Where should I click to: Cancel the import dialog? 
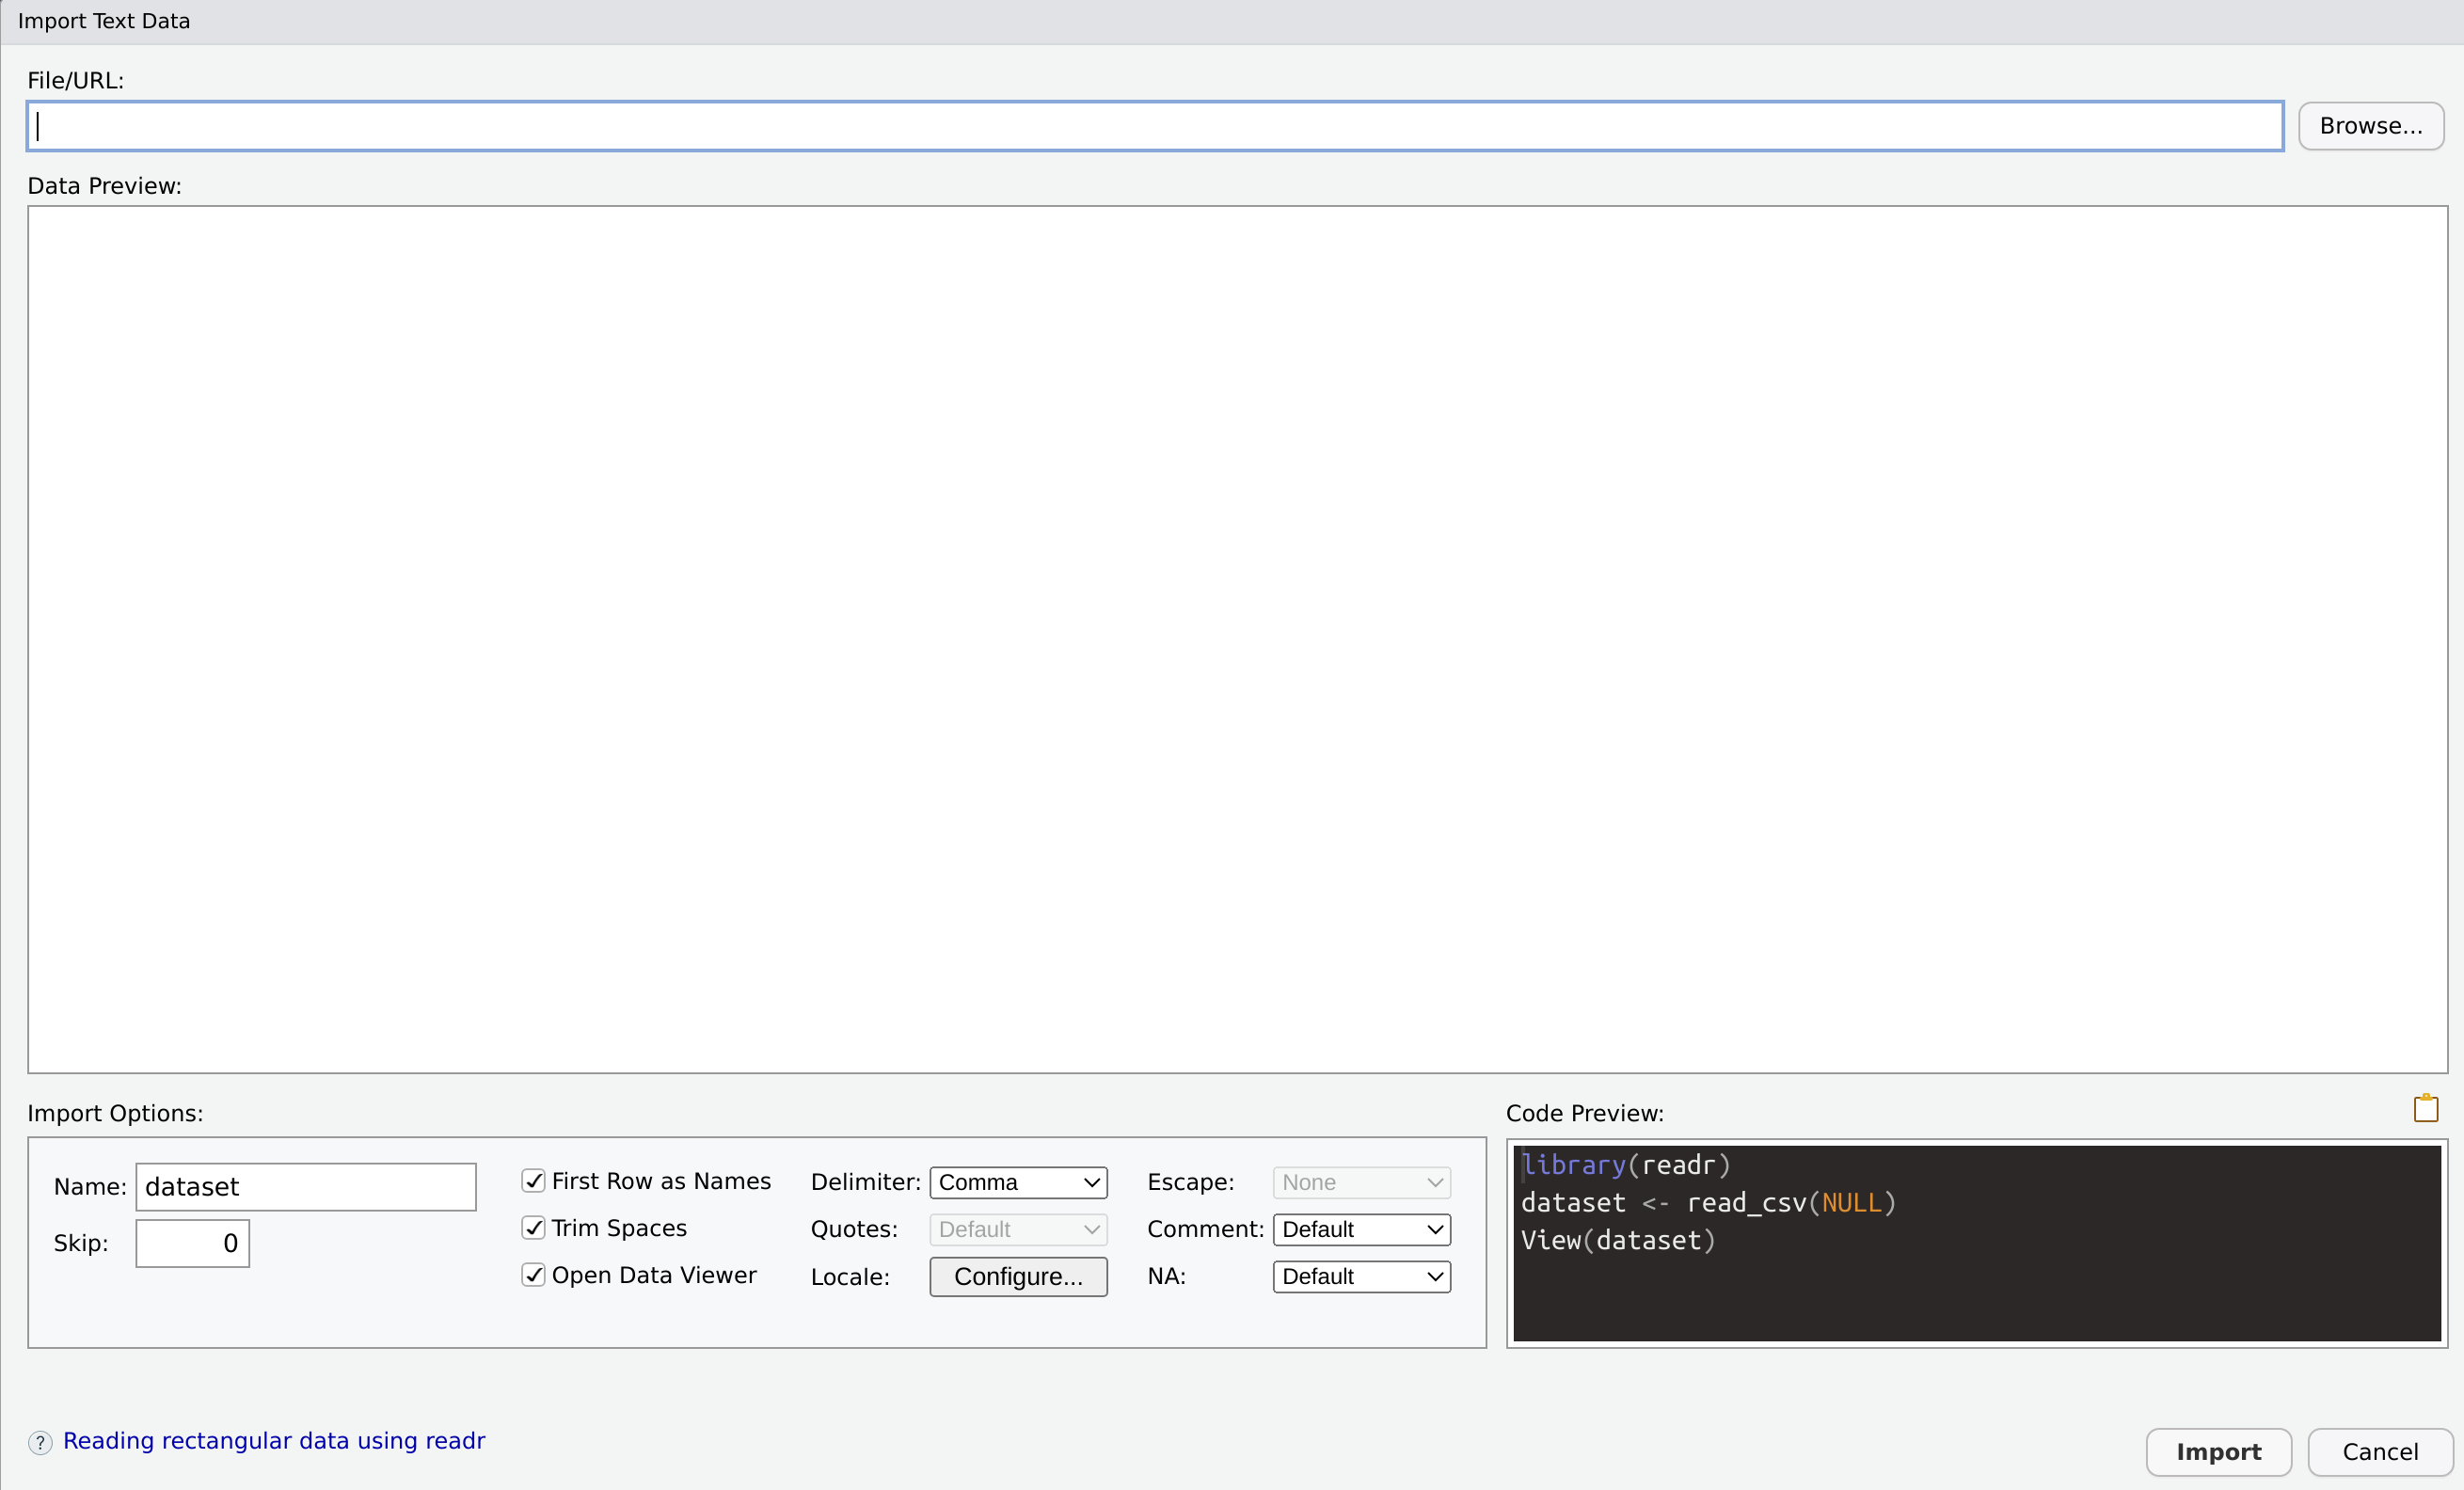coord(2379,1452)
